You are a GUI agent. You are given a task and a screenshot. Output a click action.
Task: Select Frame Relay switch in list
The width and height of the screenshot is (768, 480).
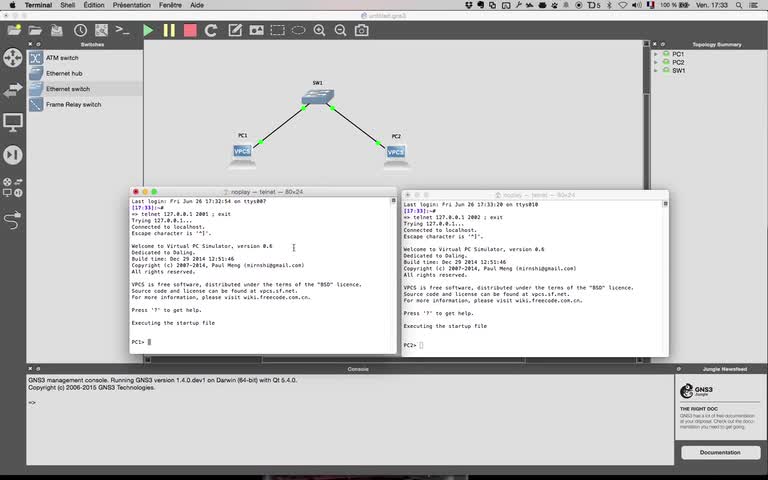(85, 105)
